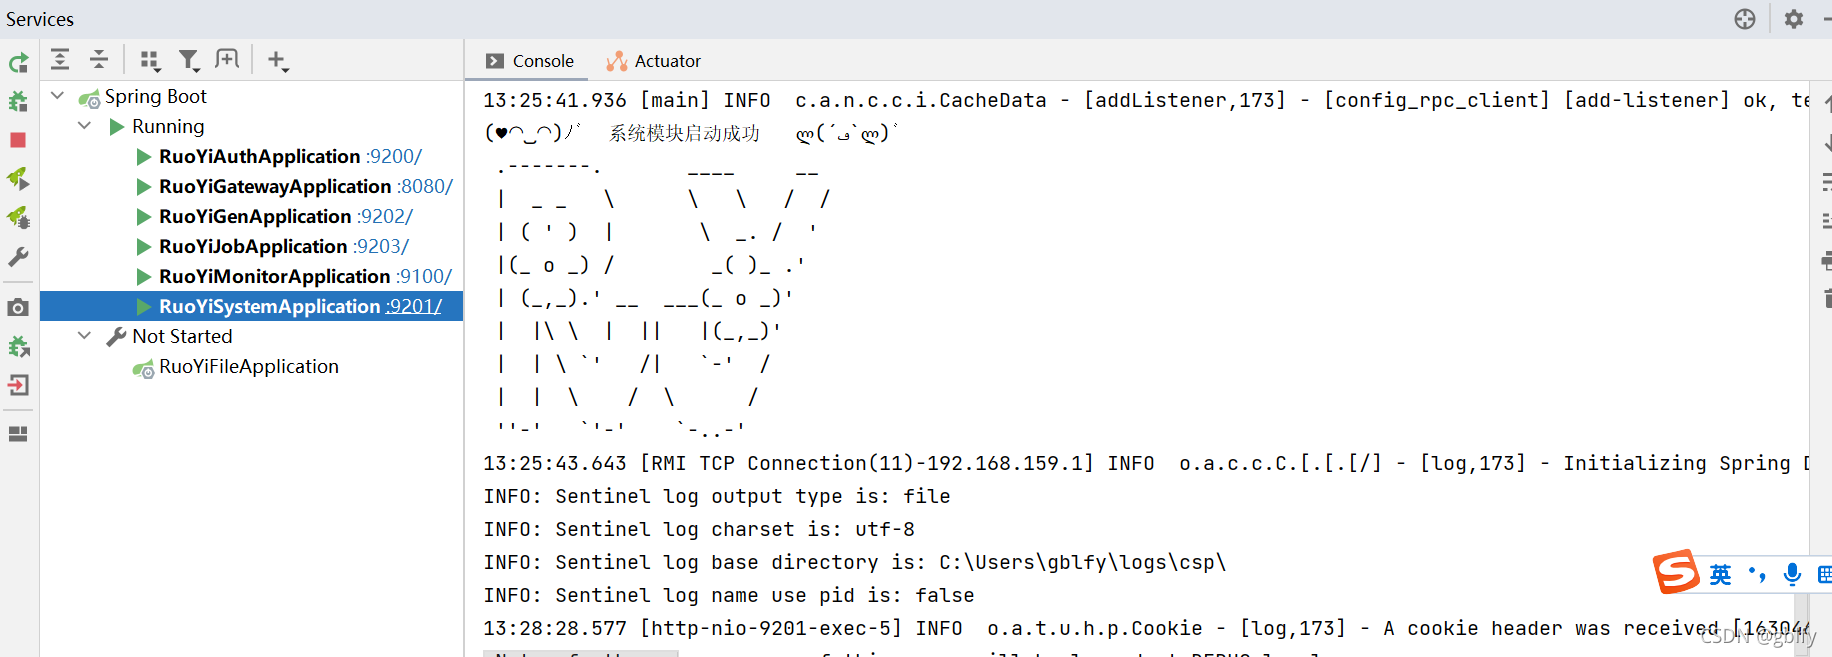Clear the console with the trash icon
This screenshot has height=657, width=1832.
(1827, 298)
